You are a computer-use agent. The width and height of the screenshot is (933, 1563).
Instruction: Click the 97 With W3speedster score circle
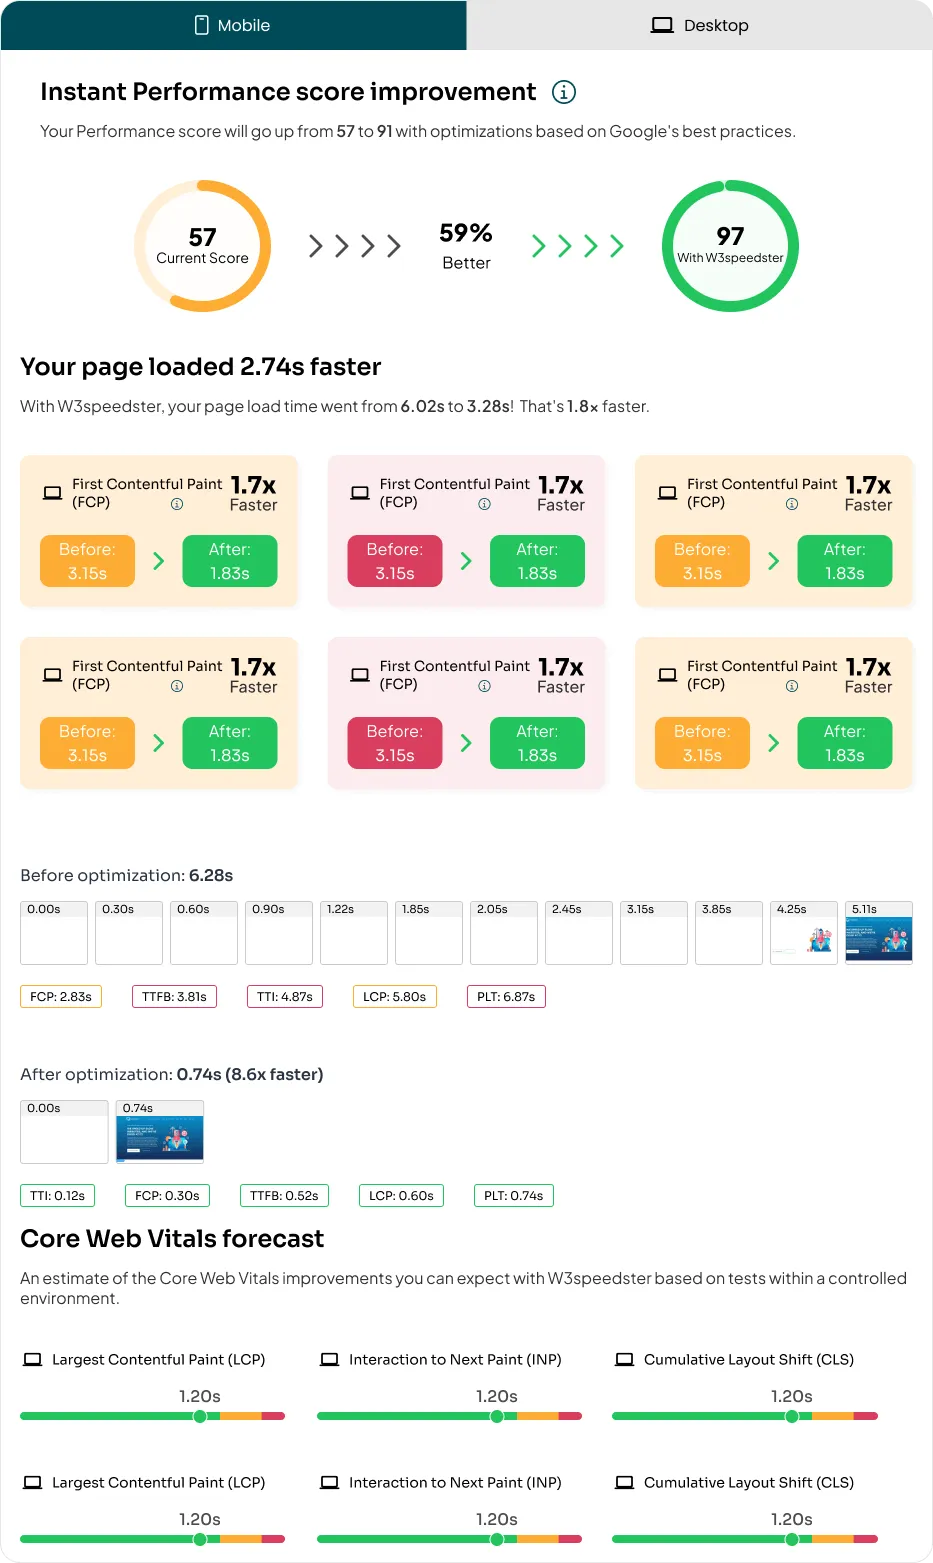[730, 246]
